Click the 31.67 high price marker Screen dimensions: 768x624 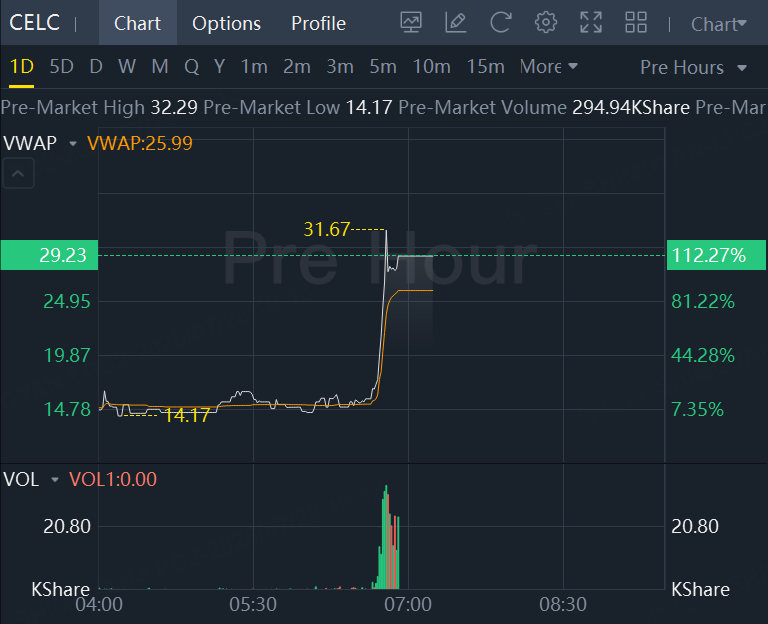[327, 230]
